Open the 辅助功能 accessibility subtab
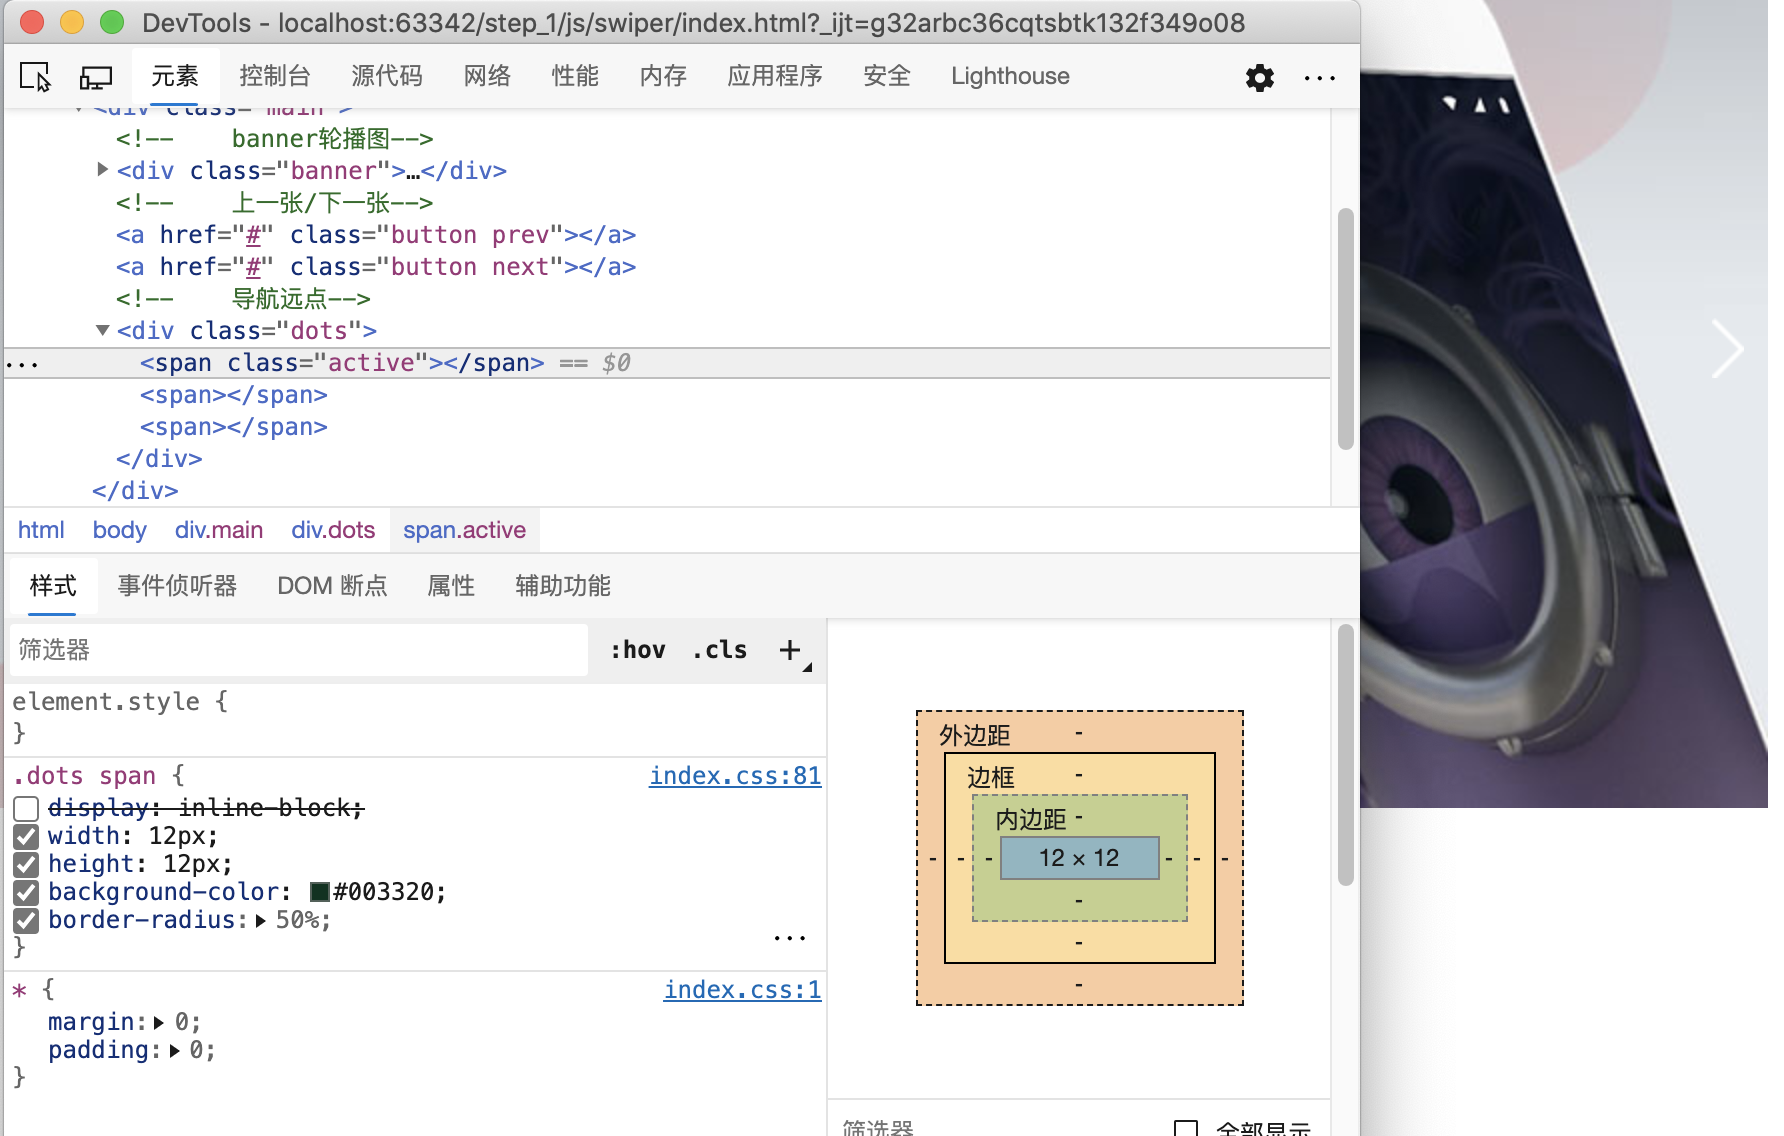This screenshot has height=1136, width=1784. (x=563, y=586)
